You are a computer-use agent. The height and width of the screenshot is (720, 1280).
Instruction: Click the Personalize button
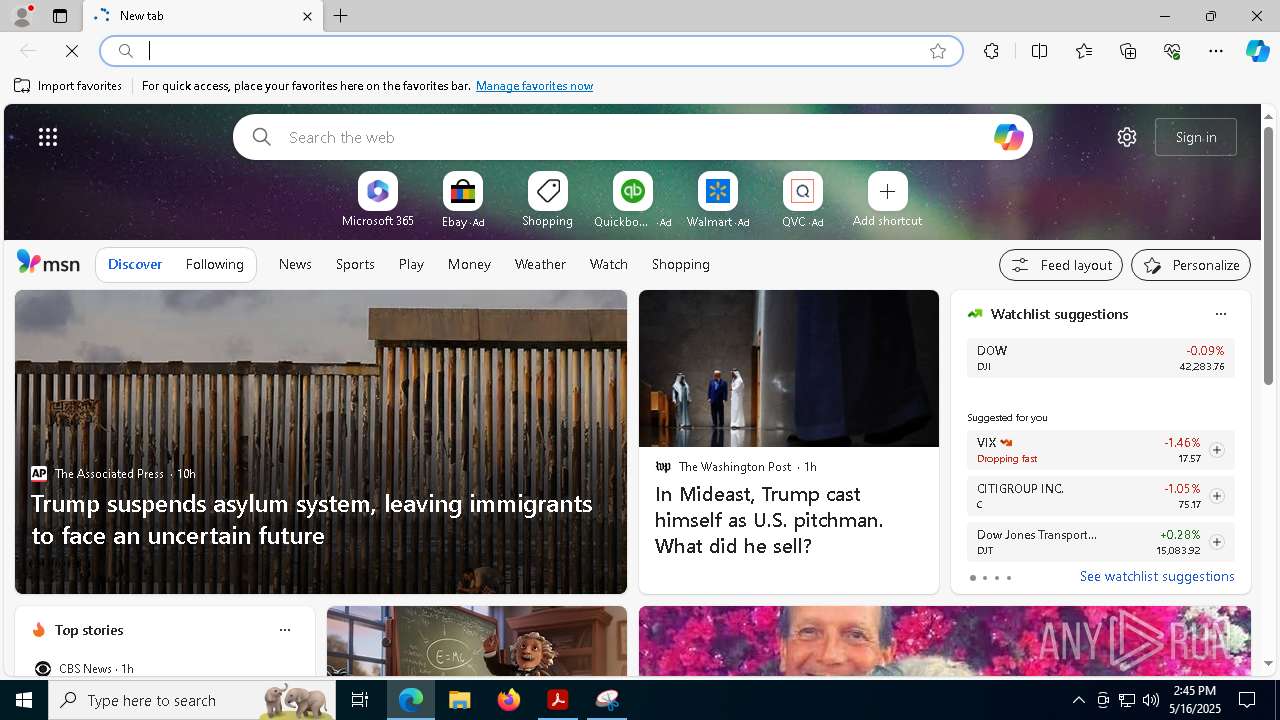(x=1191, y=265)
